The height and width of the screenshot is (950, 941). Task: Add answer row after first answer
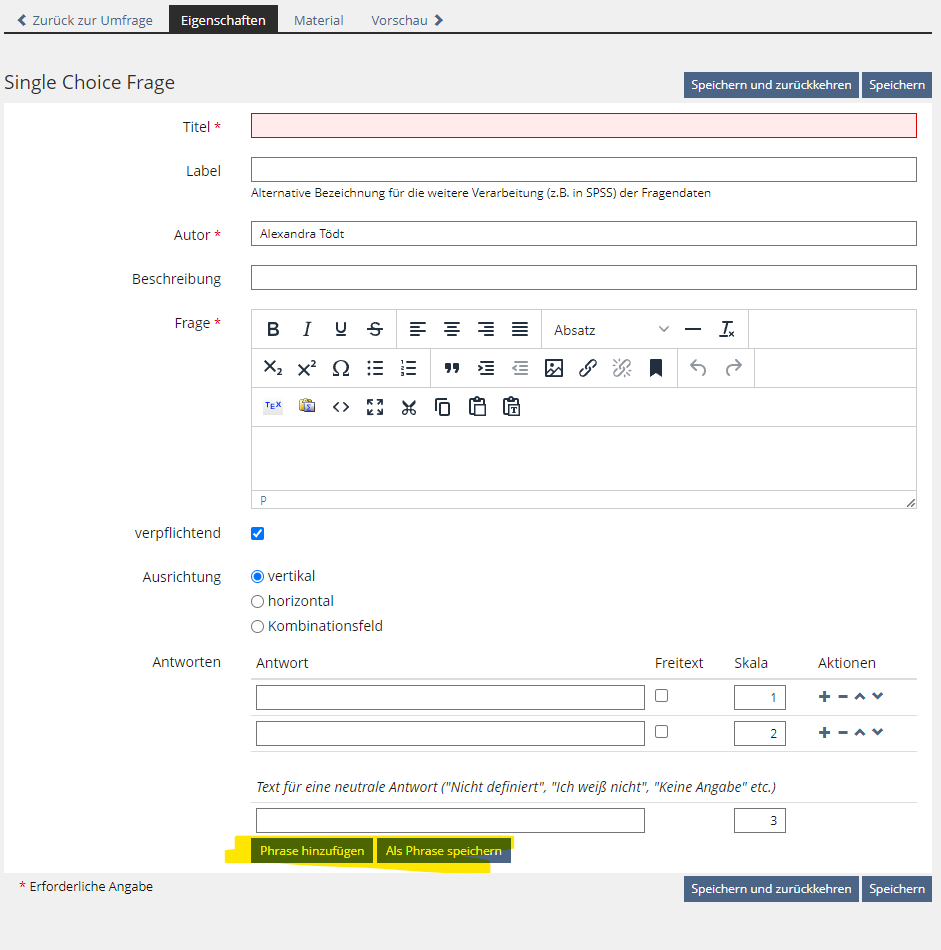824,696
